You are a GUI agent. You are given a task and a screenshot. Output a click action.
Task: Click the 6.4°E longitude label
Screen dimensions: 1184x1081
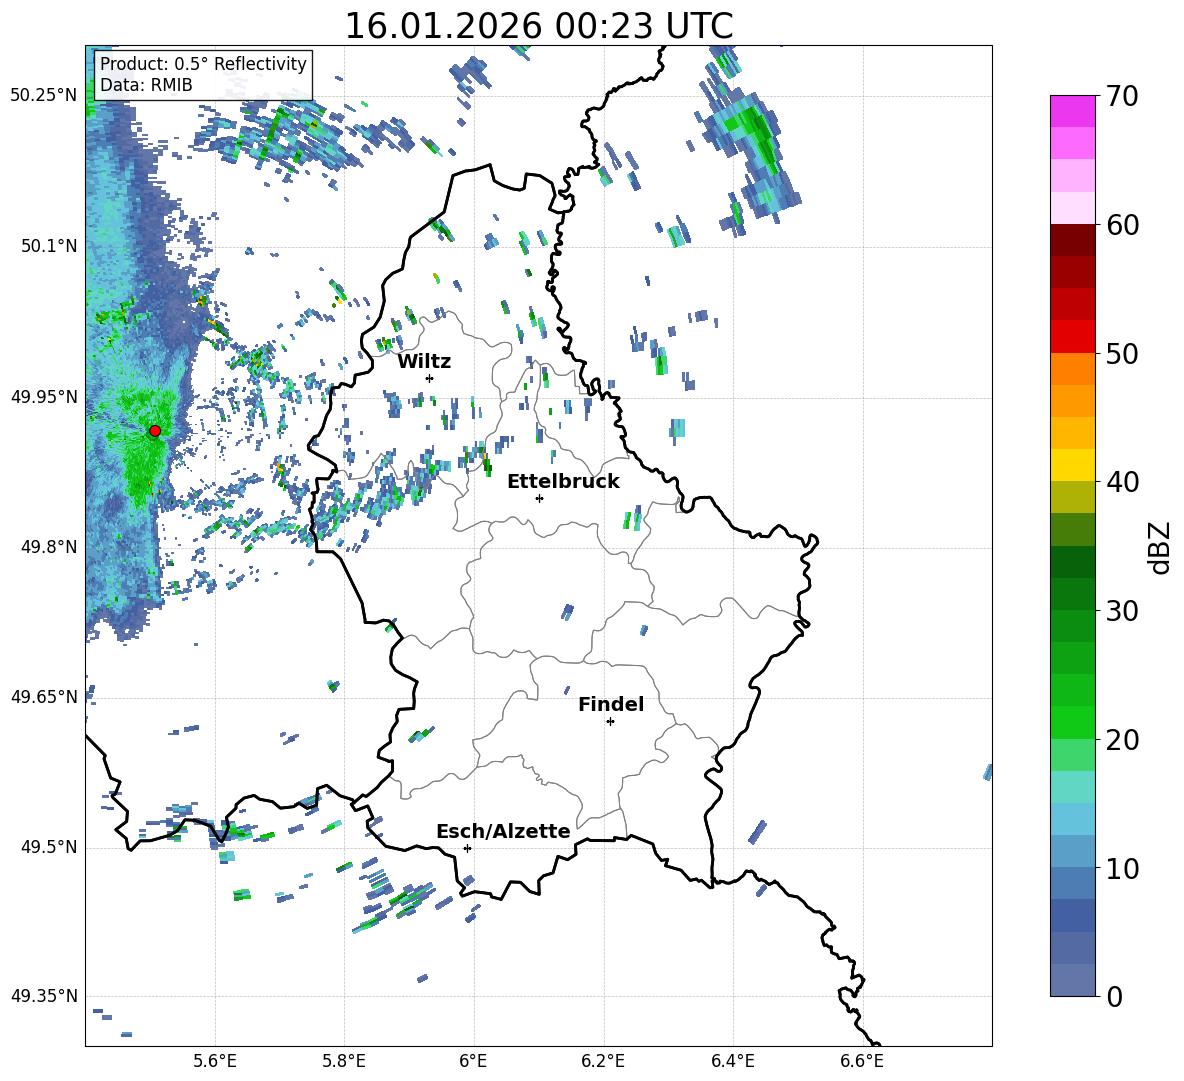[732, 1061]
